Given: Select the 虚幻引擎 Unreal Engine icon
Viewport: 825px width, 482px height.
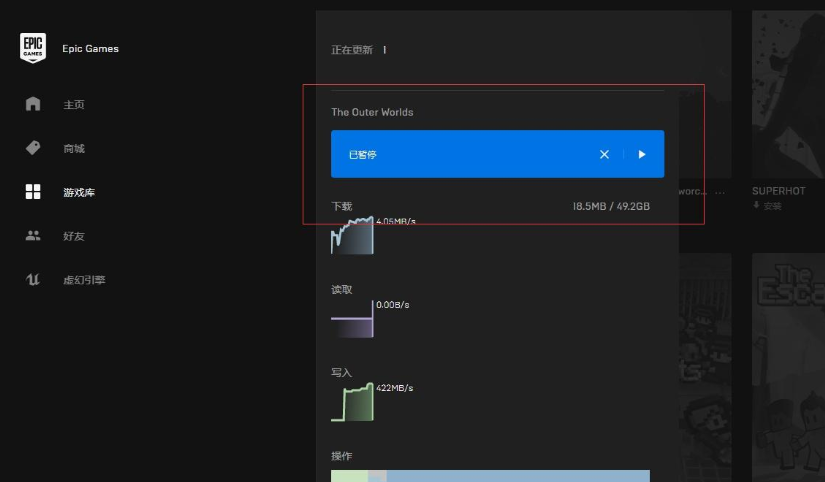Looking at the screenshot, I should tap(33, 279).
